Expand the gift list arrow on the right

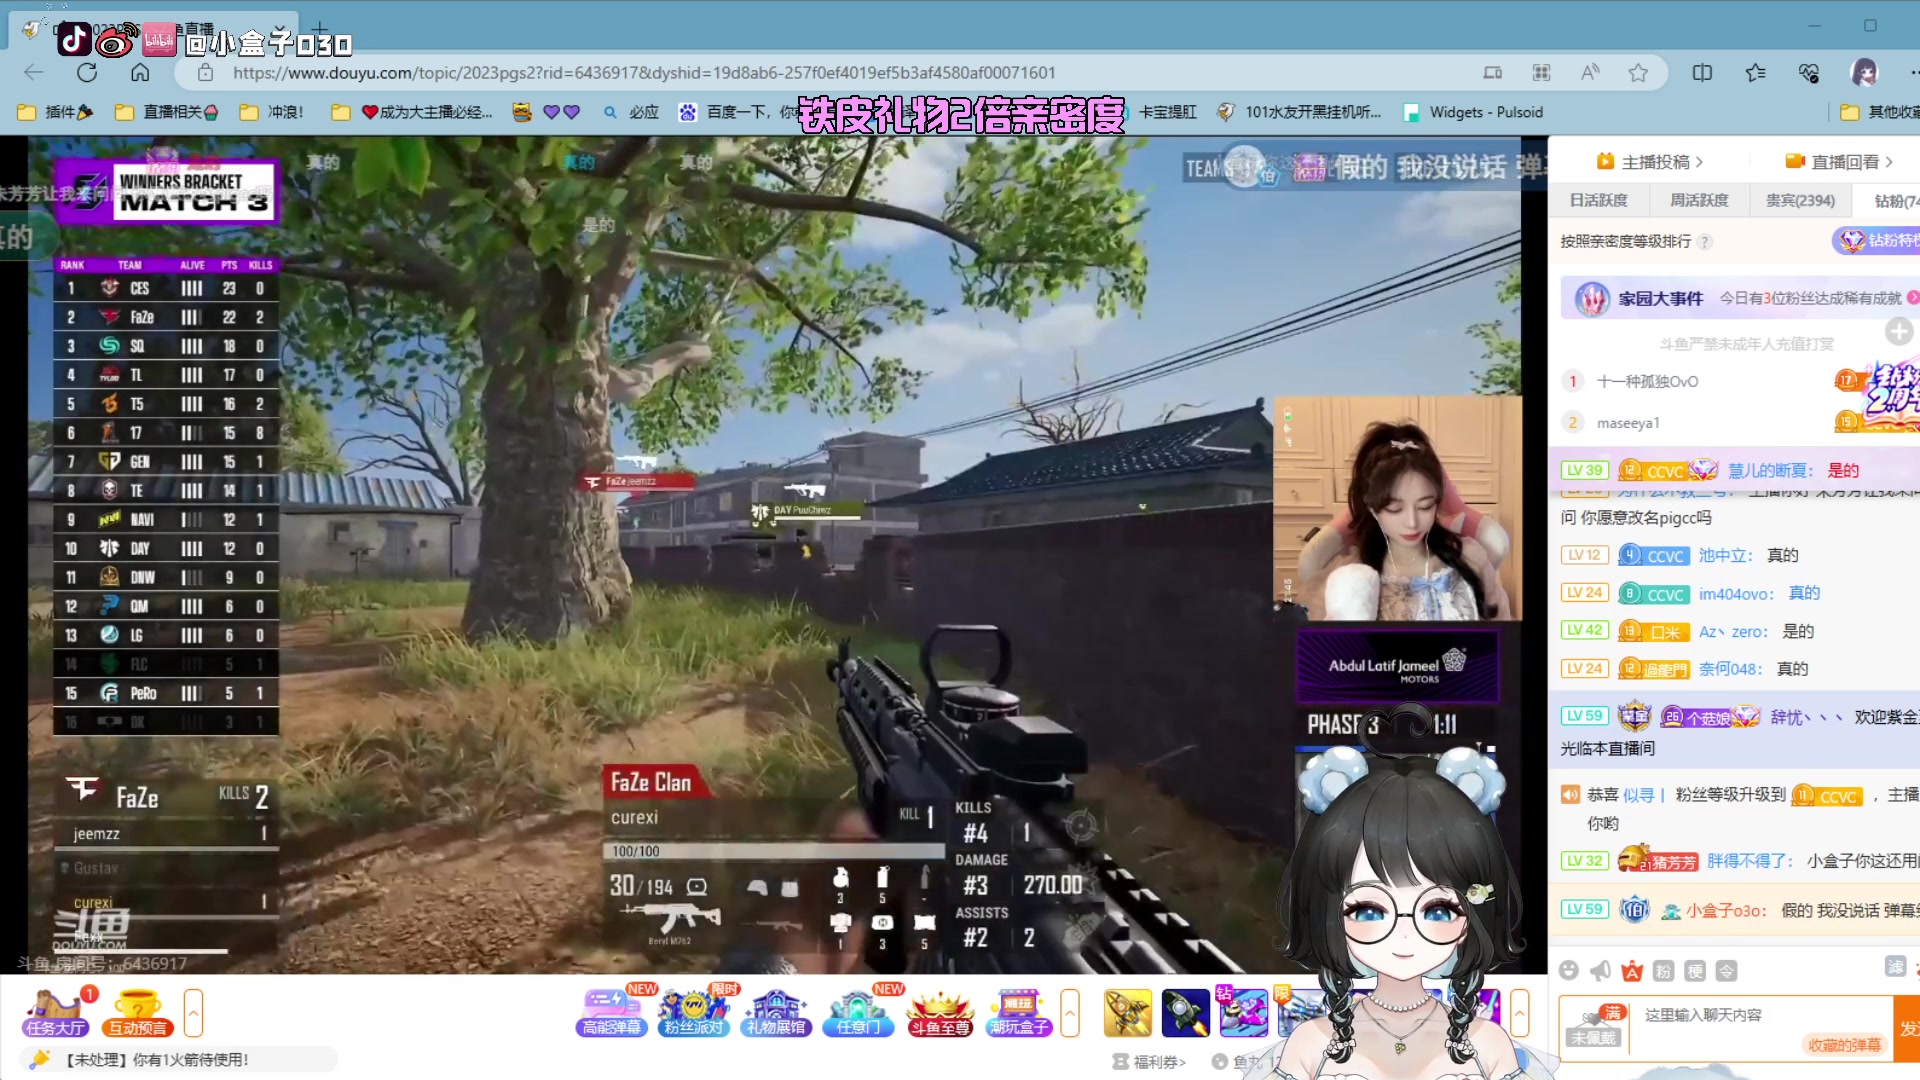pyautogui.click(x=1519, y=1013)
